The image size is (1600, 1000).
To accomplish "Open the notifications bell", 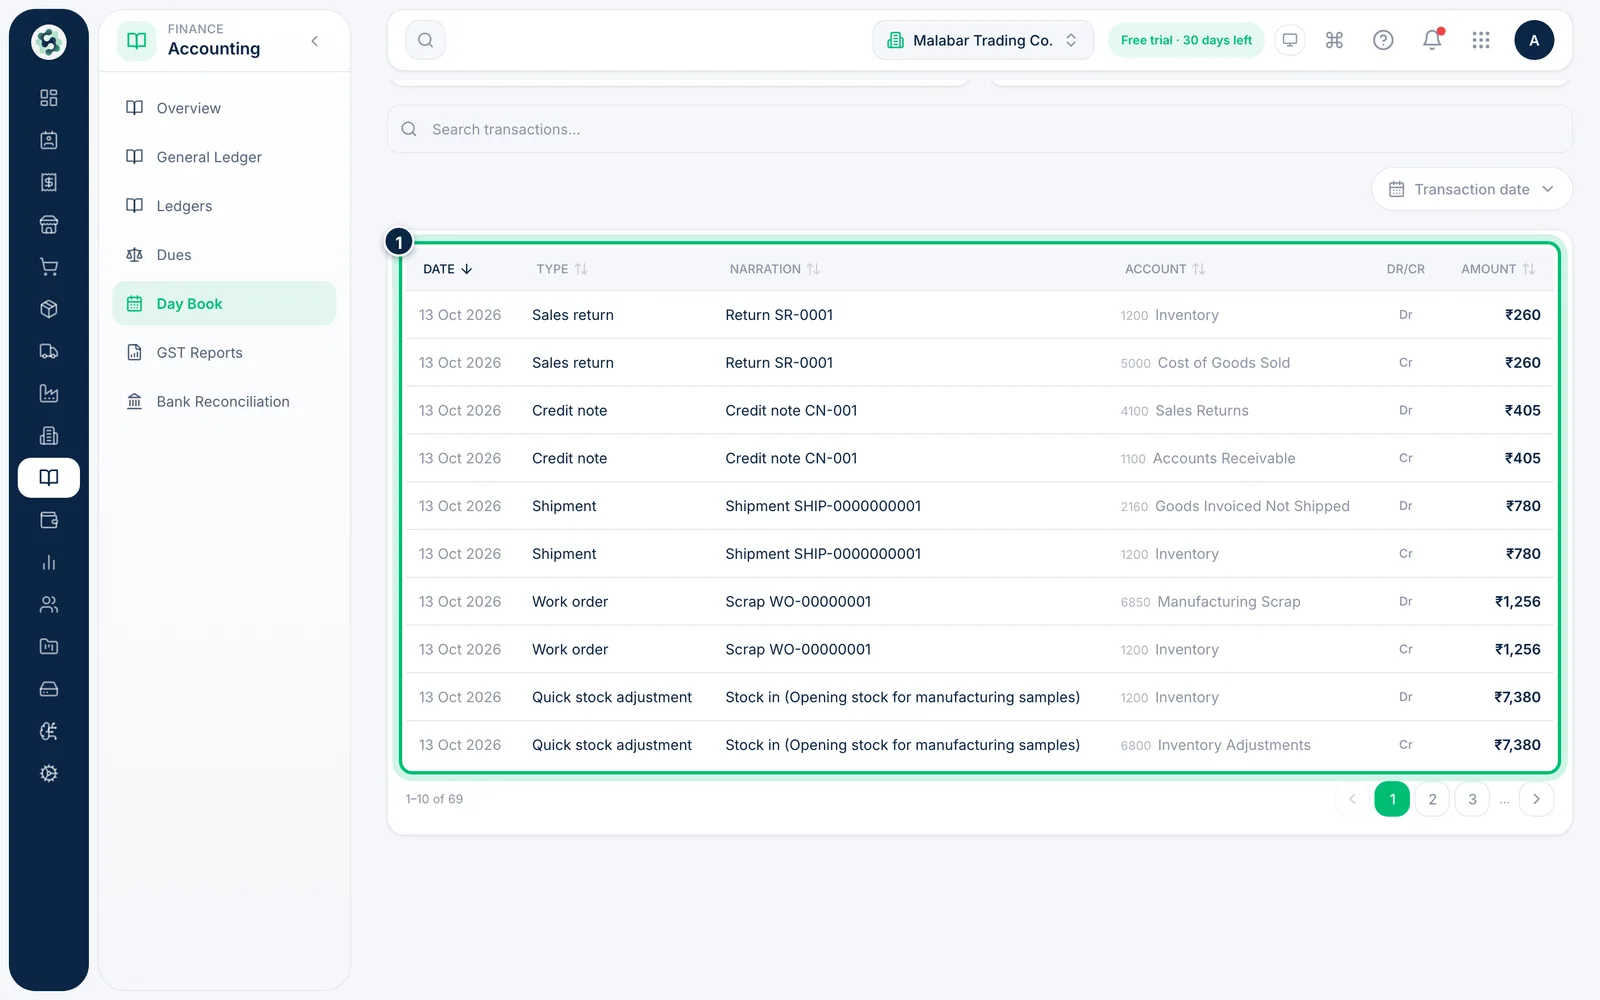I will 1432,40.
